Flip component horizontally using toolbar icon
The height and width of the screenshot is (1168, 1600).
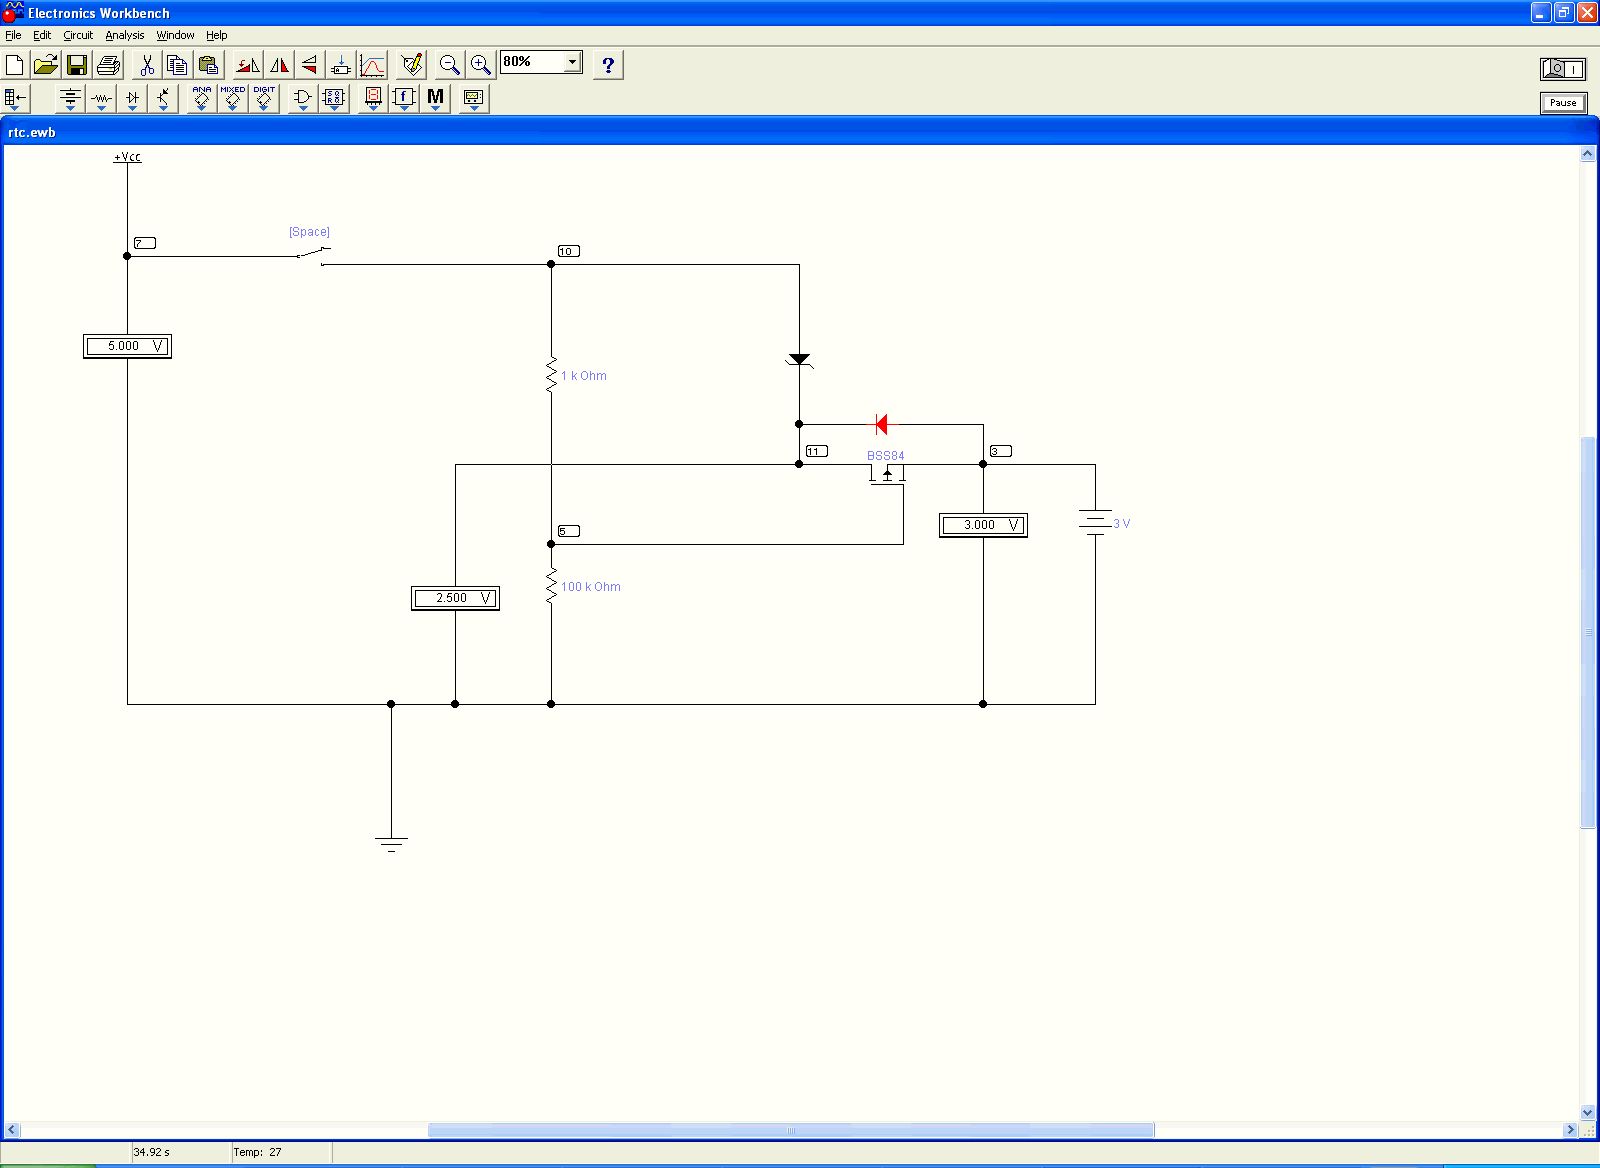pyautogui.click(x=279, y=66)
